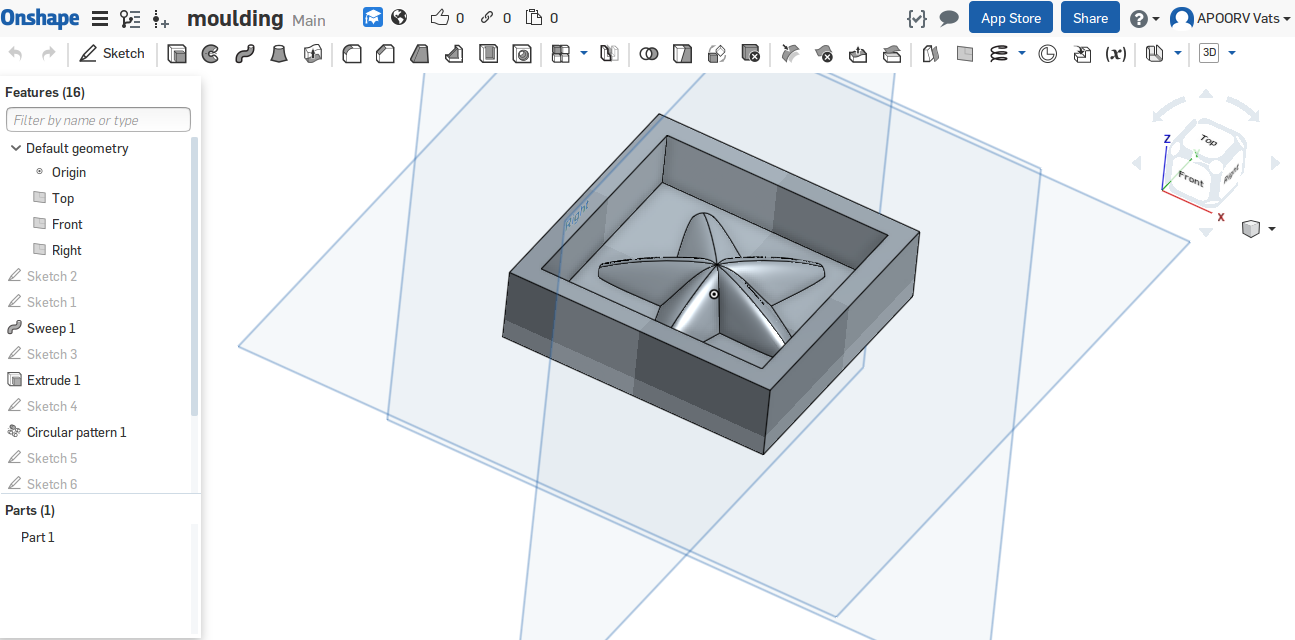Select the Derived tool
The width and height of the screenshot is (1295, 640).
coord(1082,54)
